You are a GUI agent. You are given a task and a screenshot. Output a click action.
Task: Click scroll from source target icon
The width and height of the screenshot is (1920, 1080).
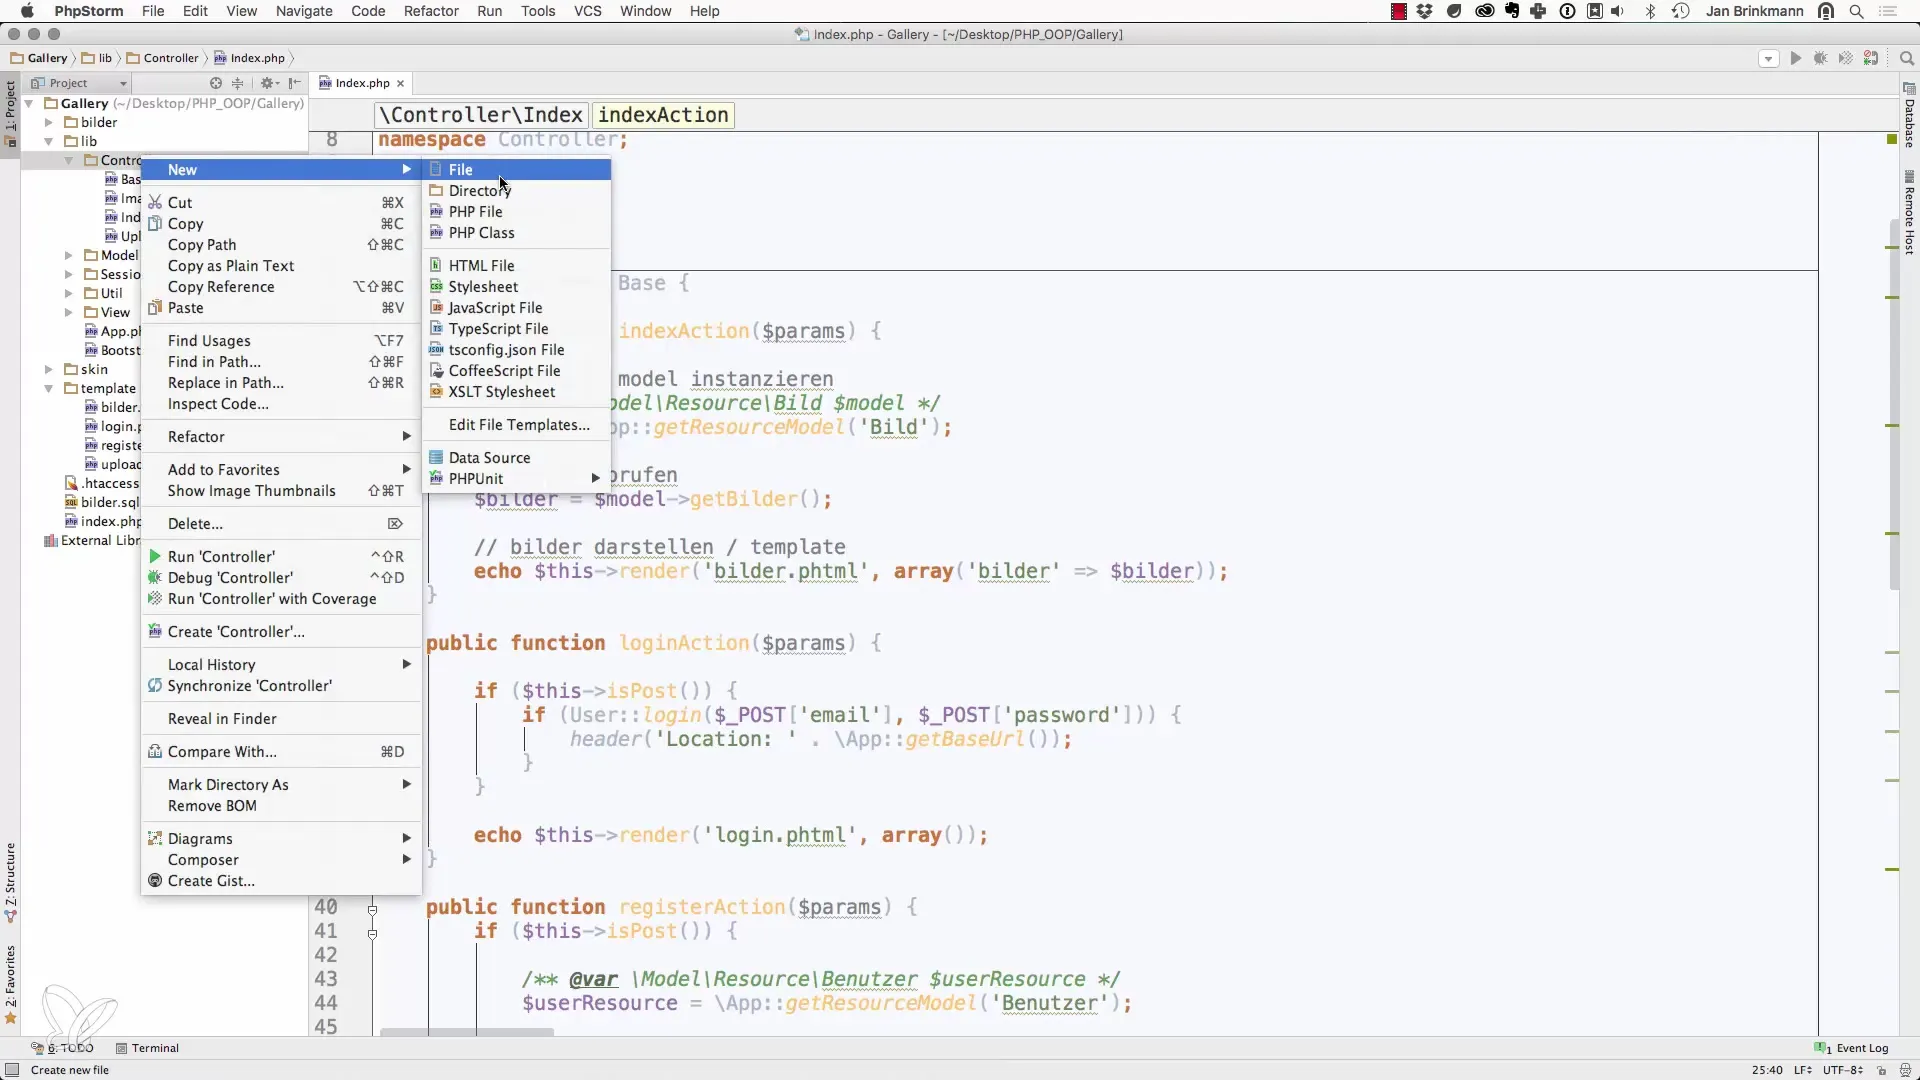(215, 84)
